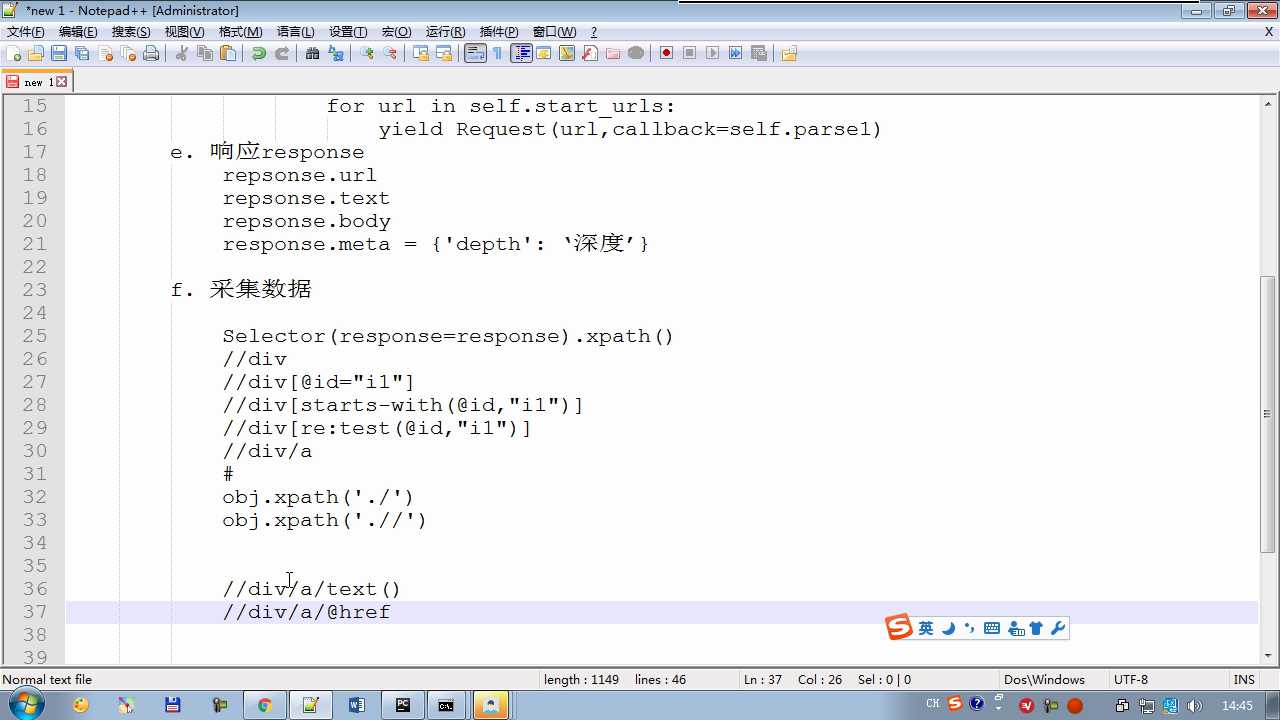Undo last edit with the green arrow
This screenshot has width=1280, height=720.
click(x=259, y=54)
